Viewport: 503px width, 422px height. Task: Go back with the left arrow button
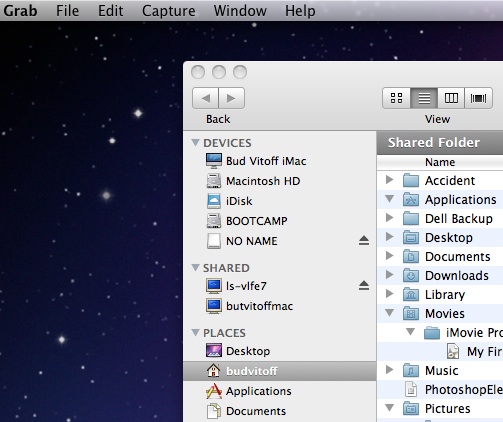pyautogui.click(x=205, y=98)
